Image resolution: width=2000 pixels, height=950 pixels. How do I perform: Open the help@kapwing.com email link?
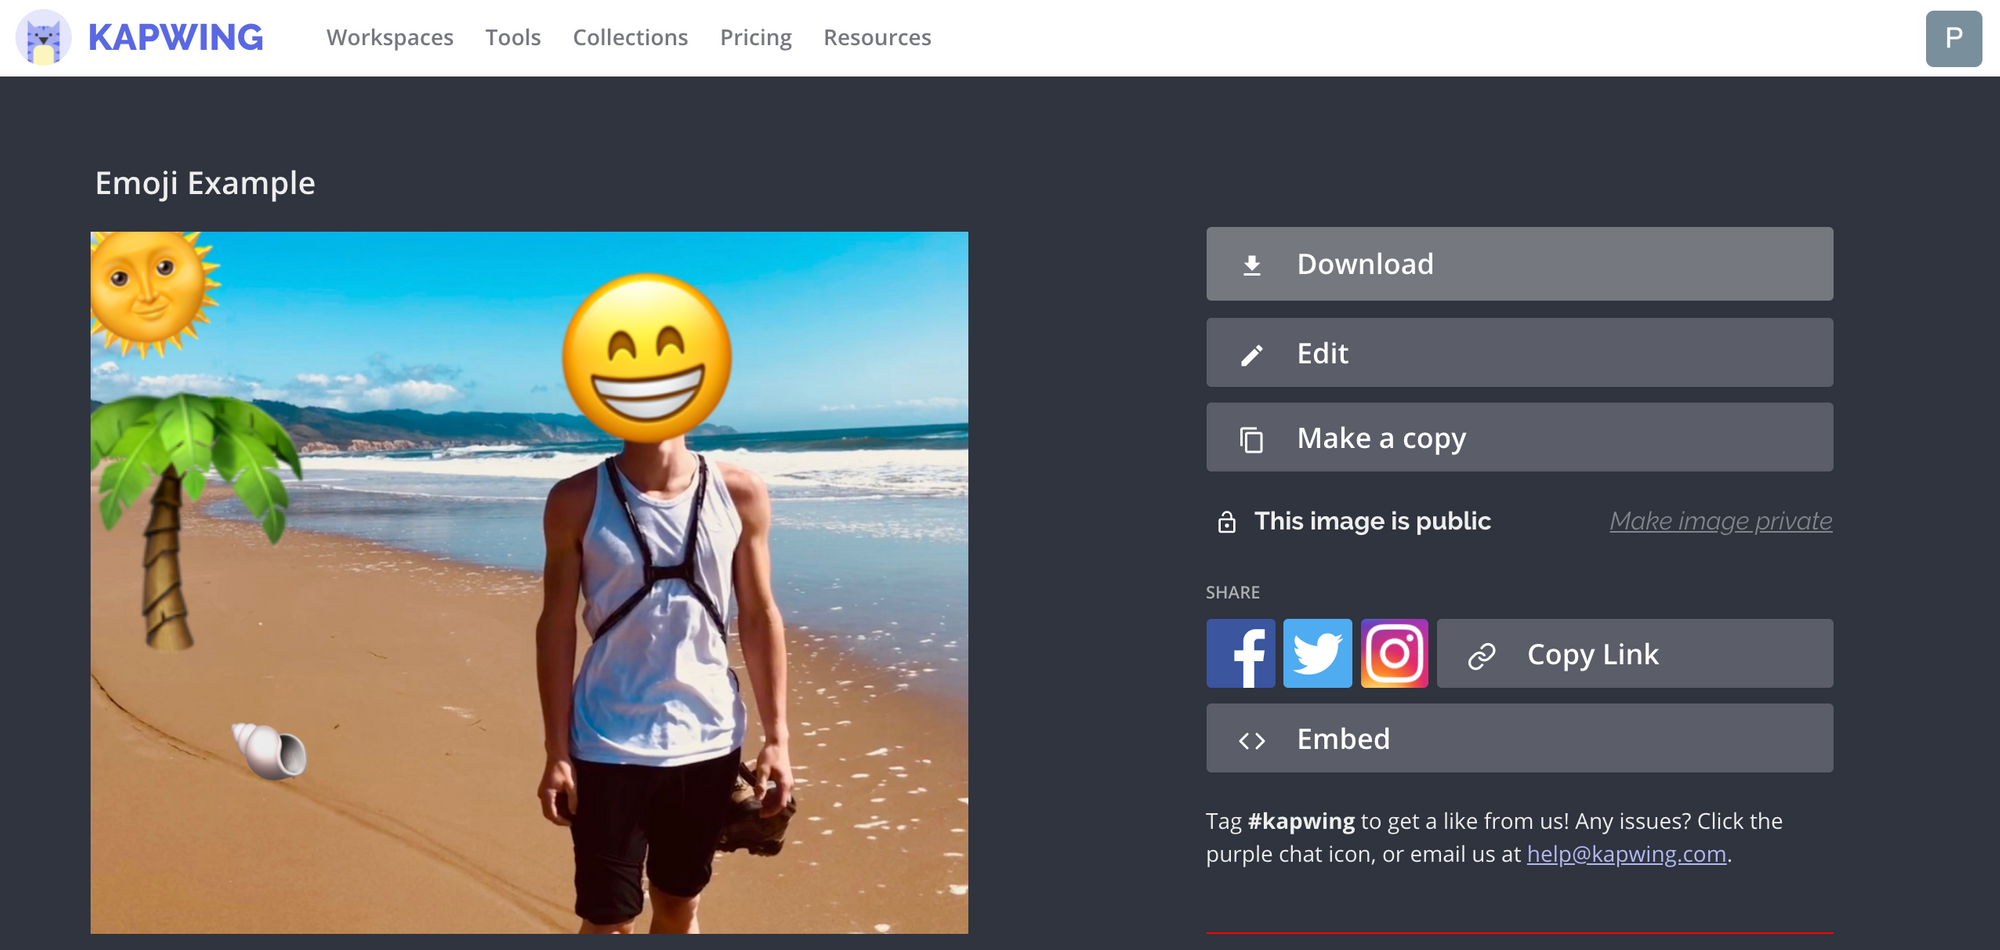point(1627,854)
